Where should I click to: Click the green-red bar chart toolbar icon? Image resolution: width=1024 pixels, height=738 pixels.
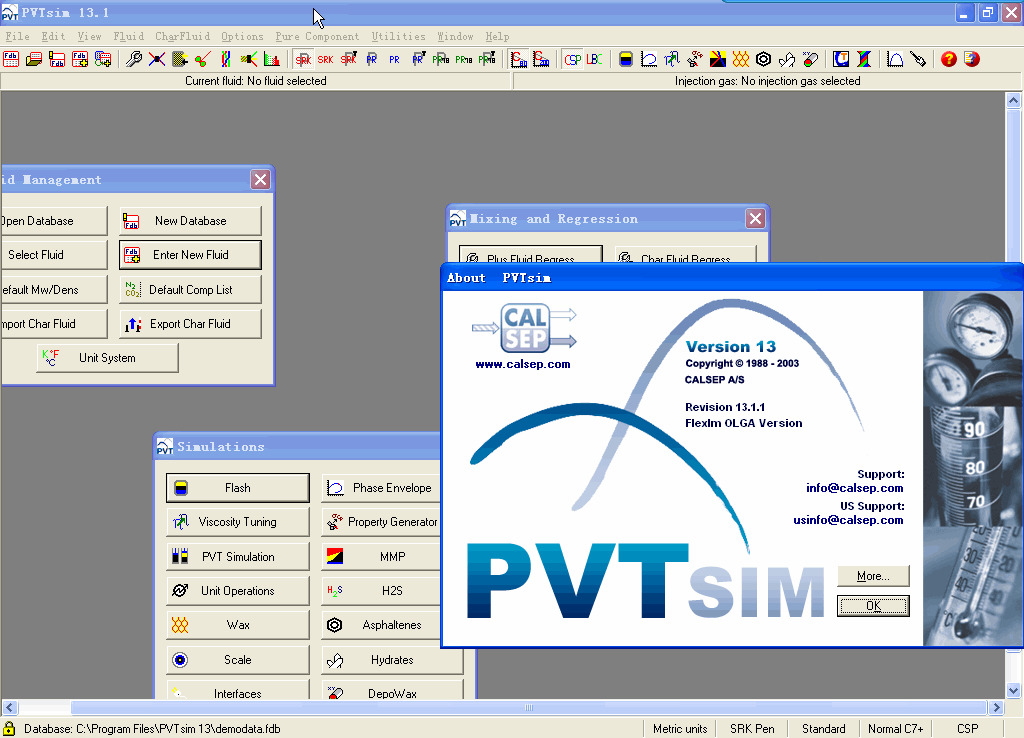(x=272, y=59)
